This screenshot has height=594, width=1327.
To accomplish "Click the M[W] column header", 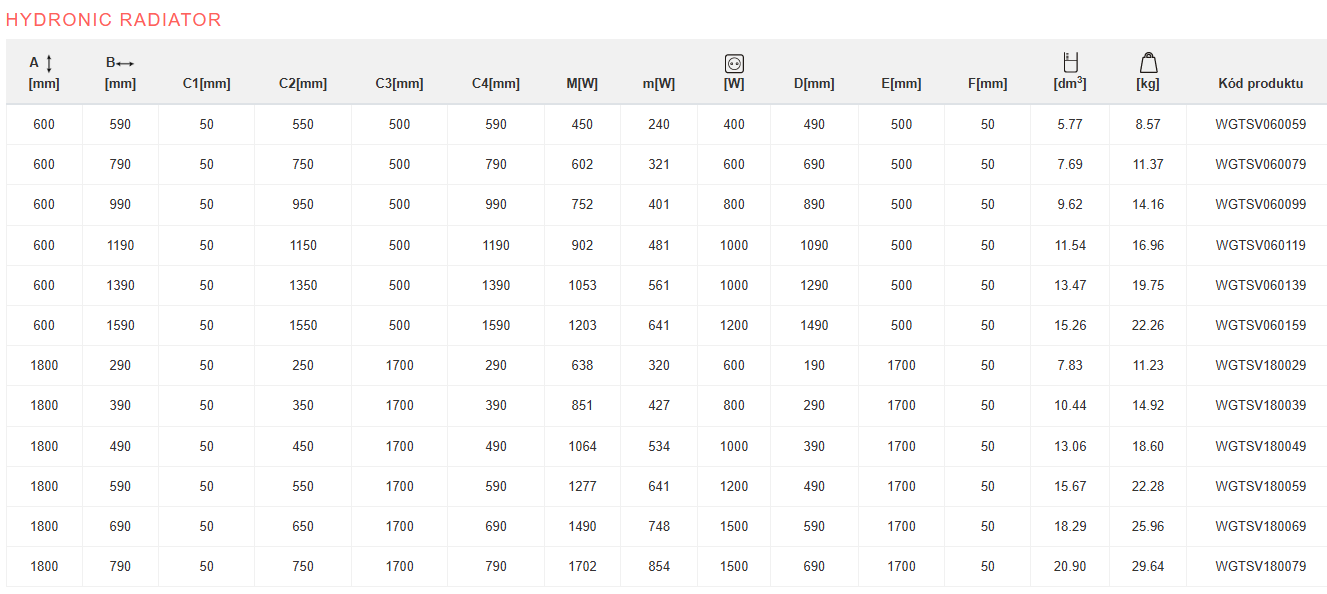I will click(x=582, y=84).
